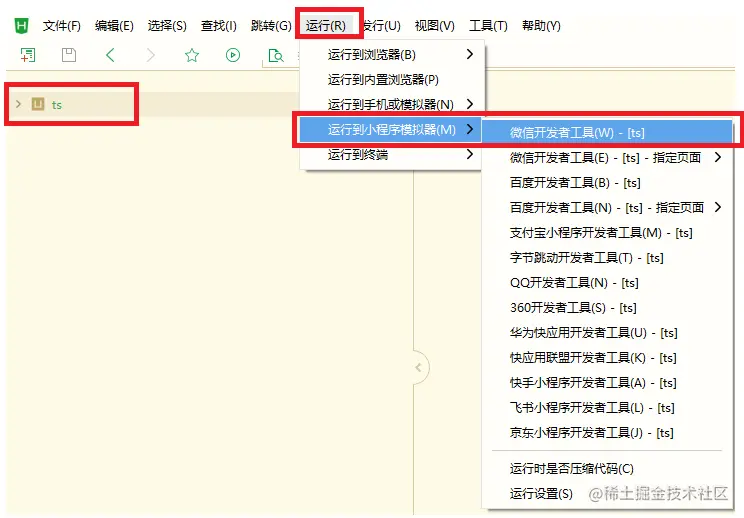The width and height of the screenshot is (744, 518).
Task: Open the 跳转(G) menu
Action: point(271,26)
